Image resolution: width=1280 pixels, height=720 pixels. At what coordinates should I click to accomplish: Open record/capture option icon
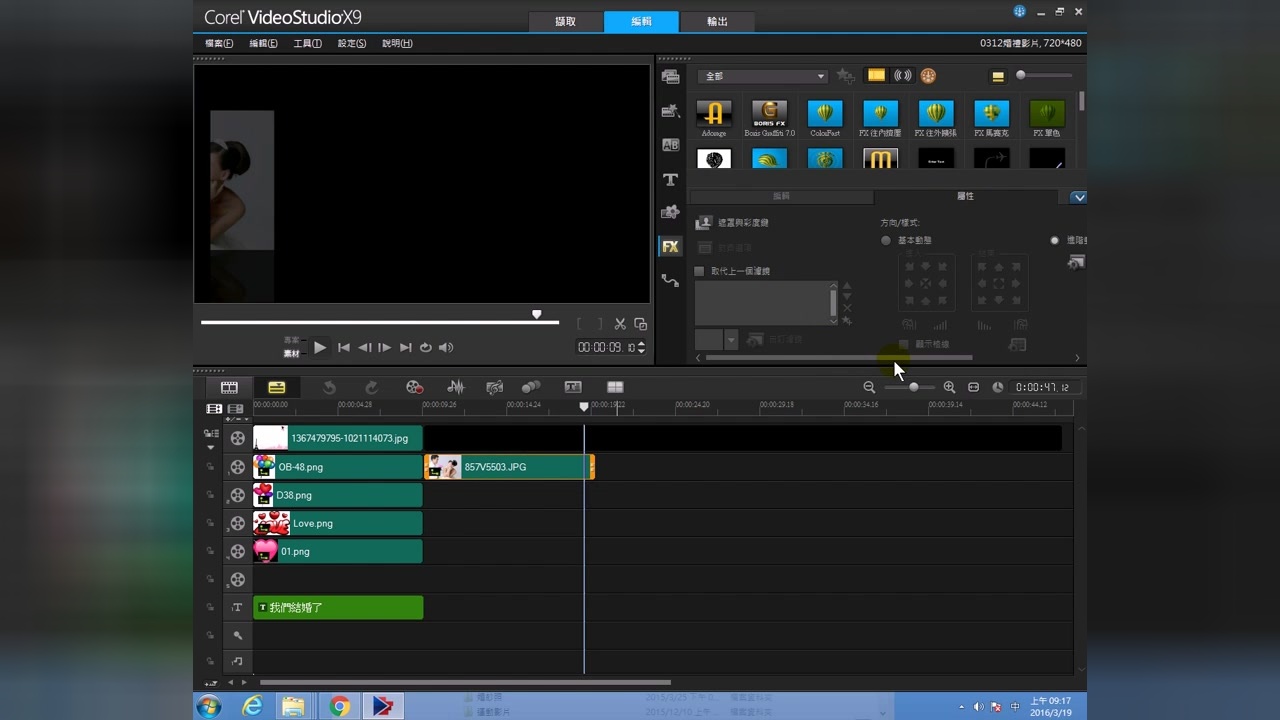(414, 387)
